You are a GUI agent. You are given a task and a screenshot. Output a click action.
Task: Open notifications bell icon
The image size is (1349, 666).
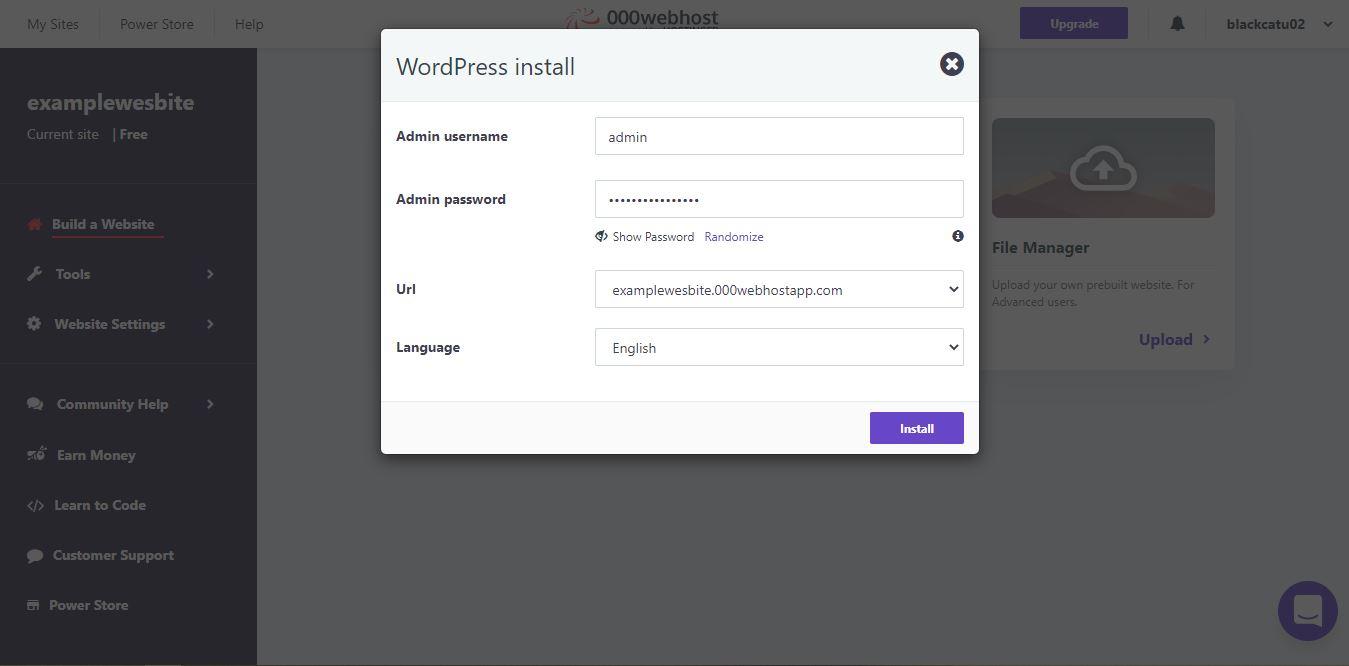pos(1177,23)
